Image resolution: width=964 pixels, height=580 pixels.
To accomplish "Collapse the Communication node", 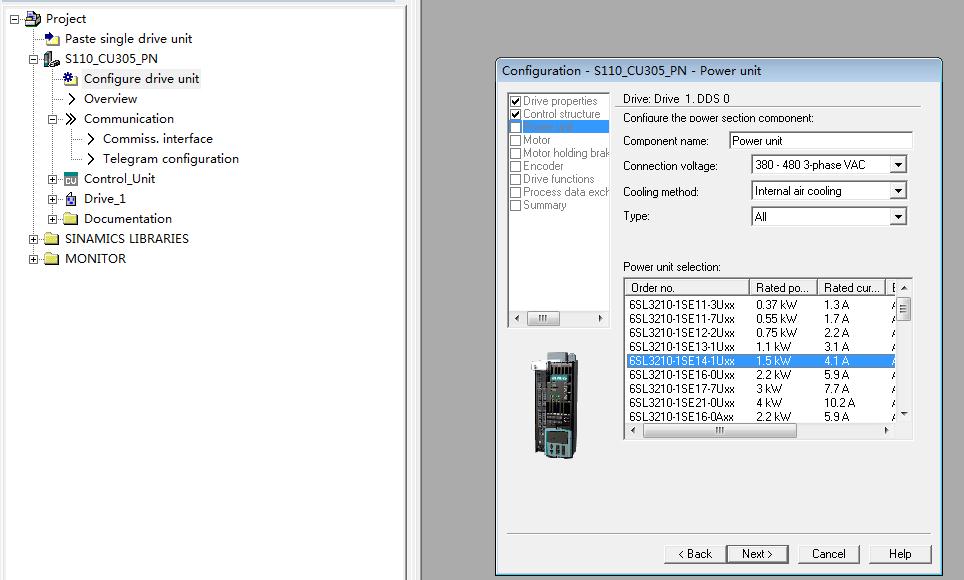I will click(x=52, y=119).
